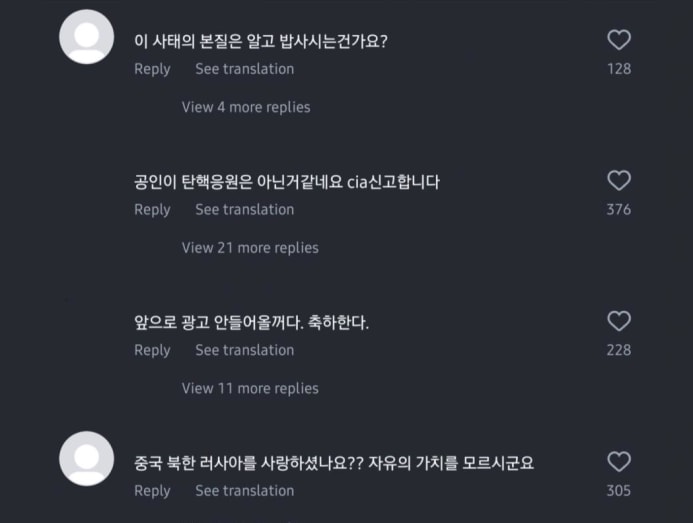Reply to the 축하한다 comment
Viewport: 693px width, 523px height.
[x=152, y=350]
